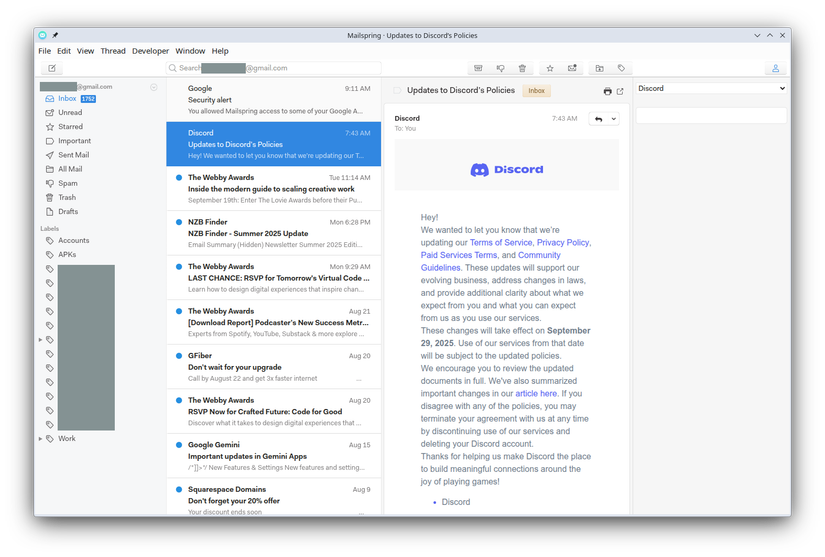Image resolution: width=825 pixels, height=557 pixels.
Task: Click the Discord bullet link
Action: pos(456,502)
